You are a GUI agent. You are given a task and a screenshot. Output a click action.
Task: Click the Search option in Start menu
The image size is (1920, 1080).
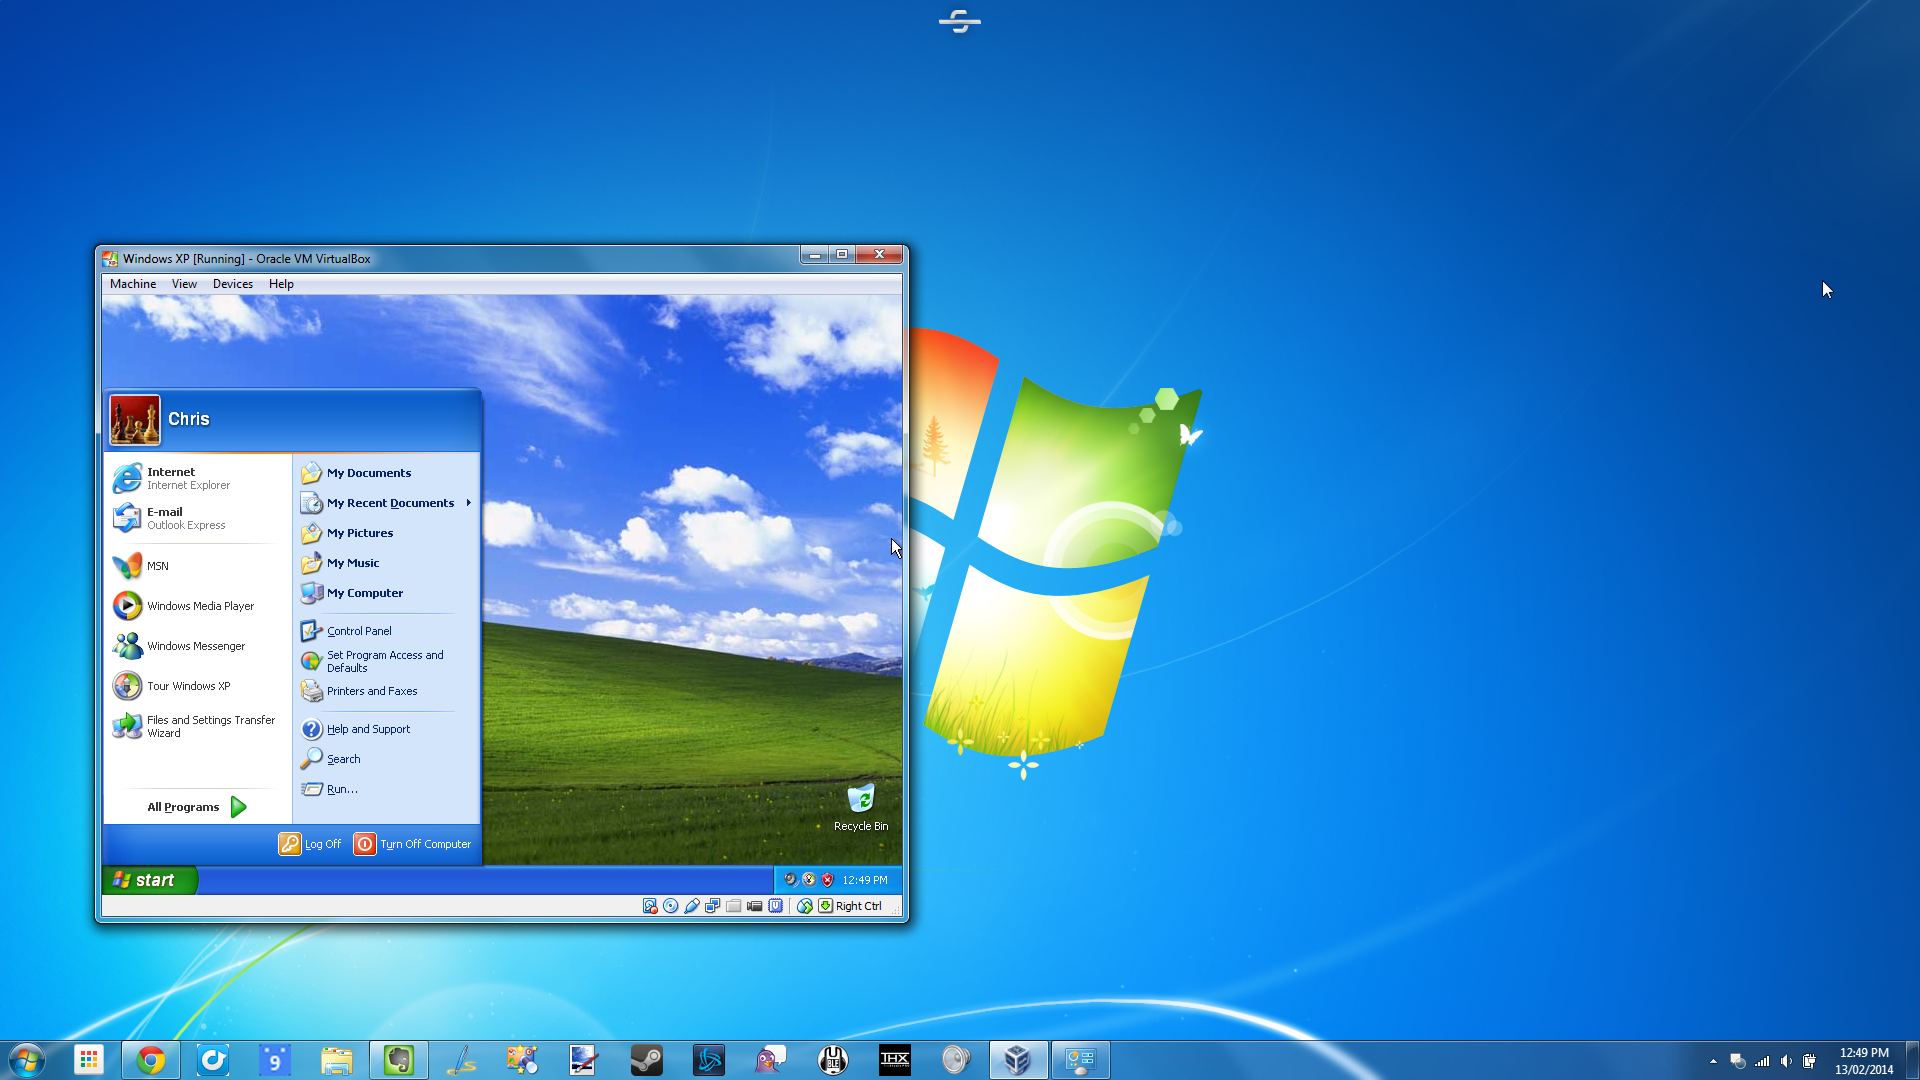[x=343, y=758]
